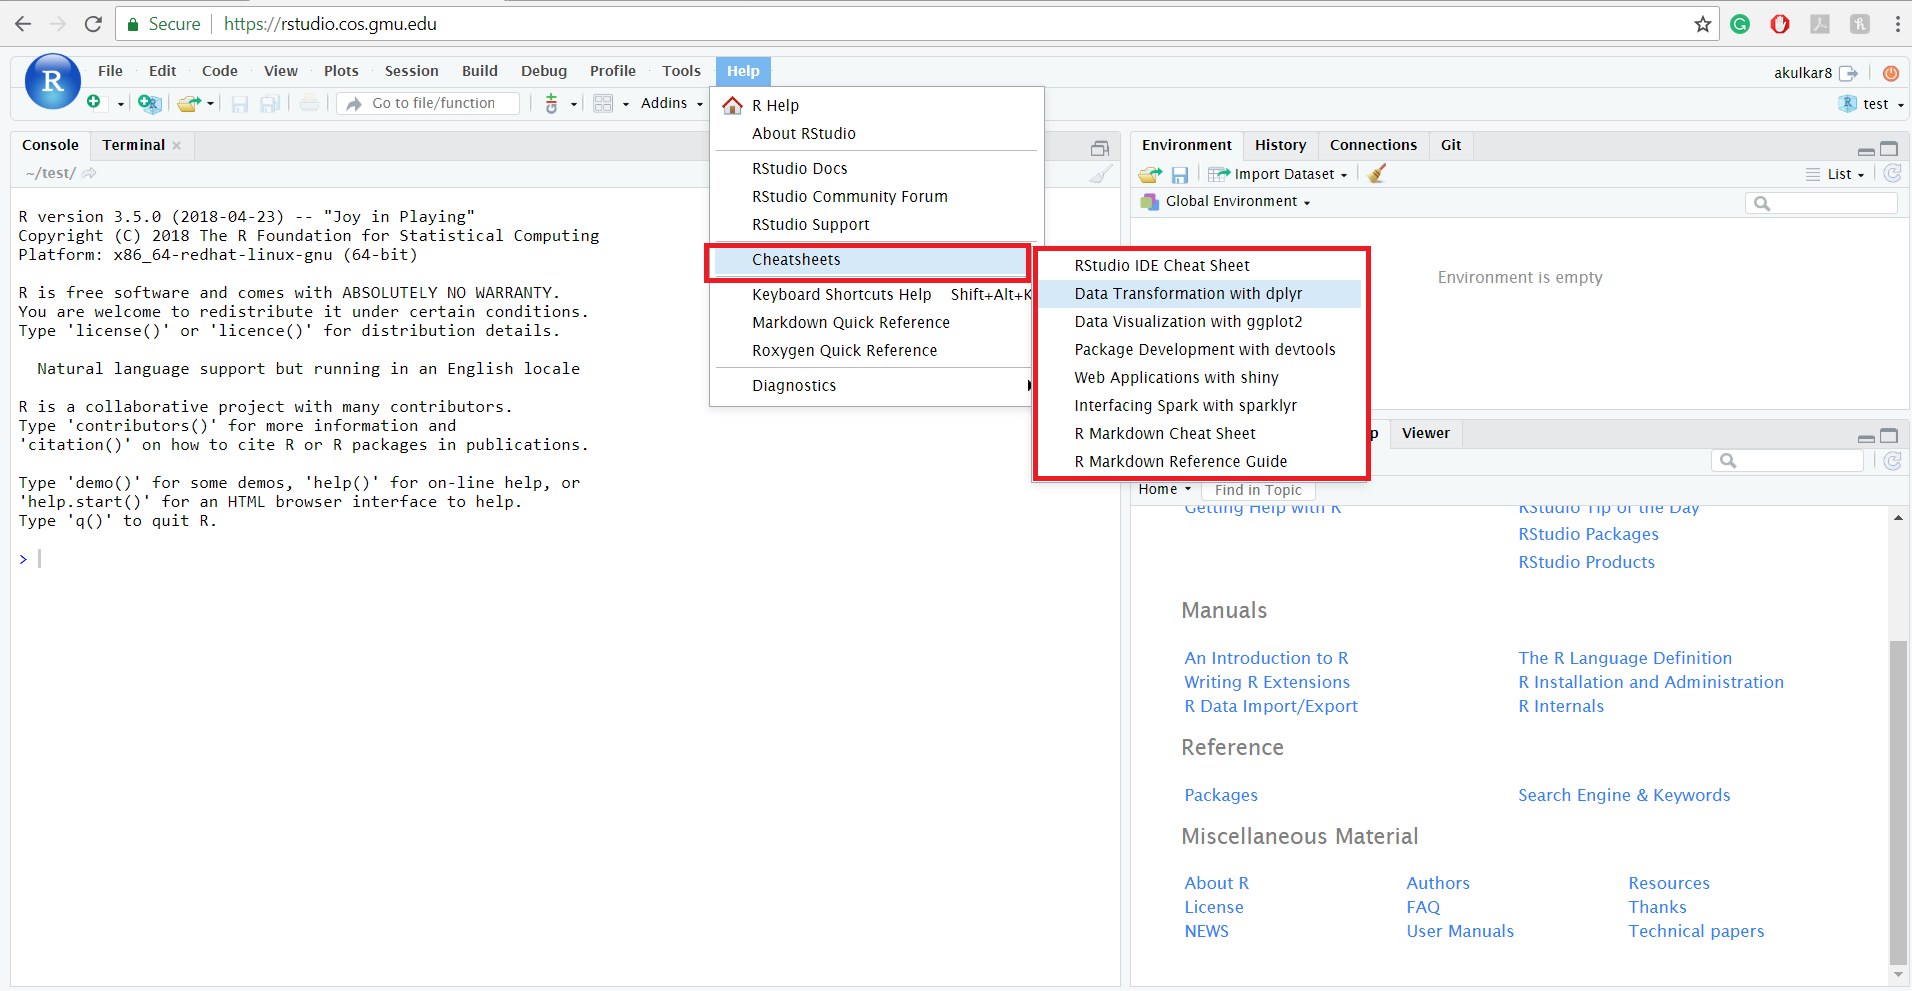Viewport: 1912px width, 991px height.
Task: Click the Open File folder icon in main toolbar
Action: pyautogui.click(x=188, y=103)
